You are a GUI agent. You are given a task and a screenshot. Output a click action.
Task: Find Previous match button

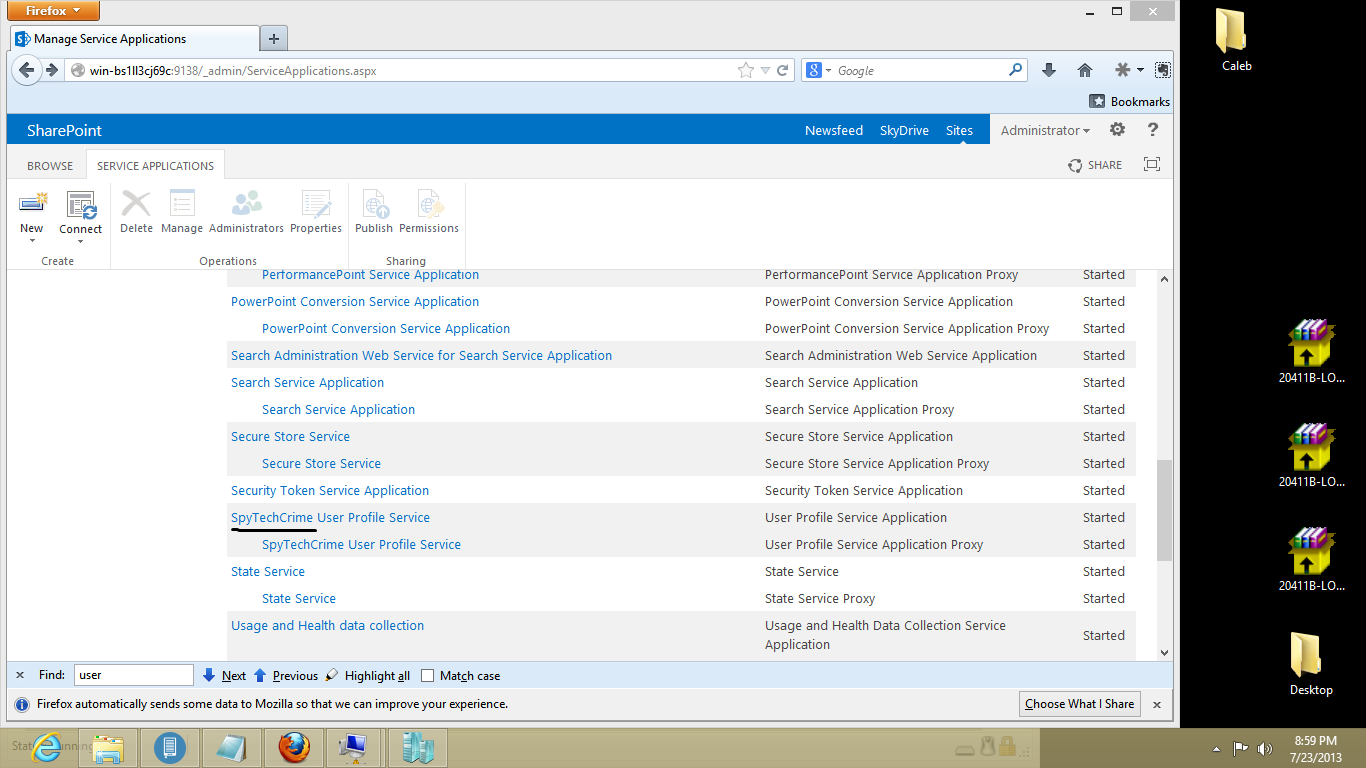pos(285,676)
